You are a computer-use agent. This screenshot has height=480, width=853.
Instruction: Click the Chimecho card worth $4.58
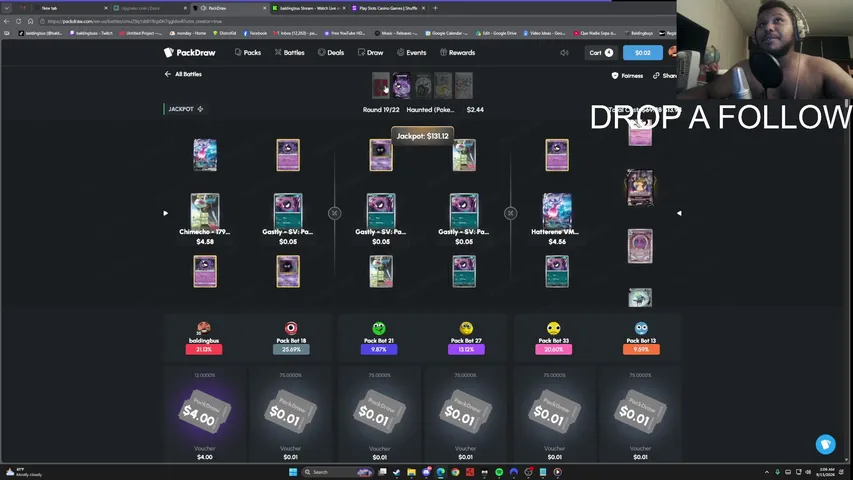pyautogui.click(x=205, y=210)
